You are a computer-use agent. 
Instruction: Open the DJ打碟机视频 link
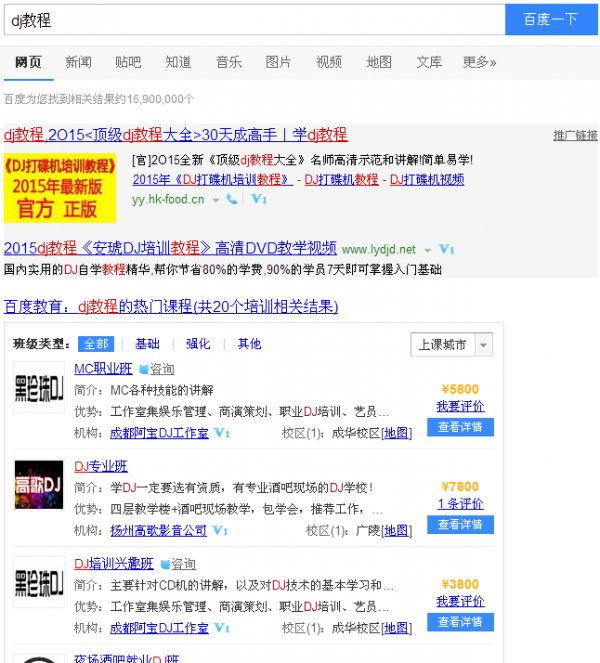pos(427,180)
